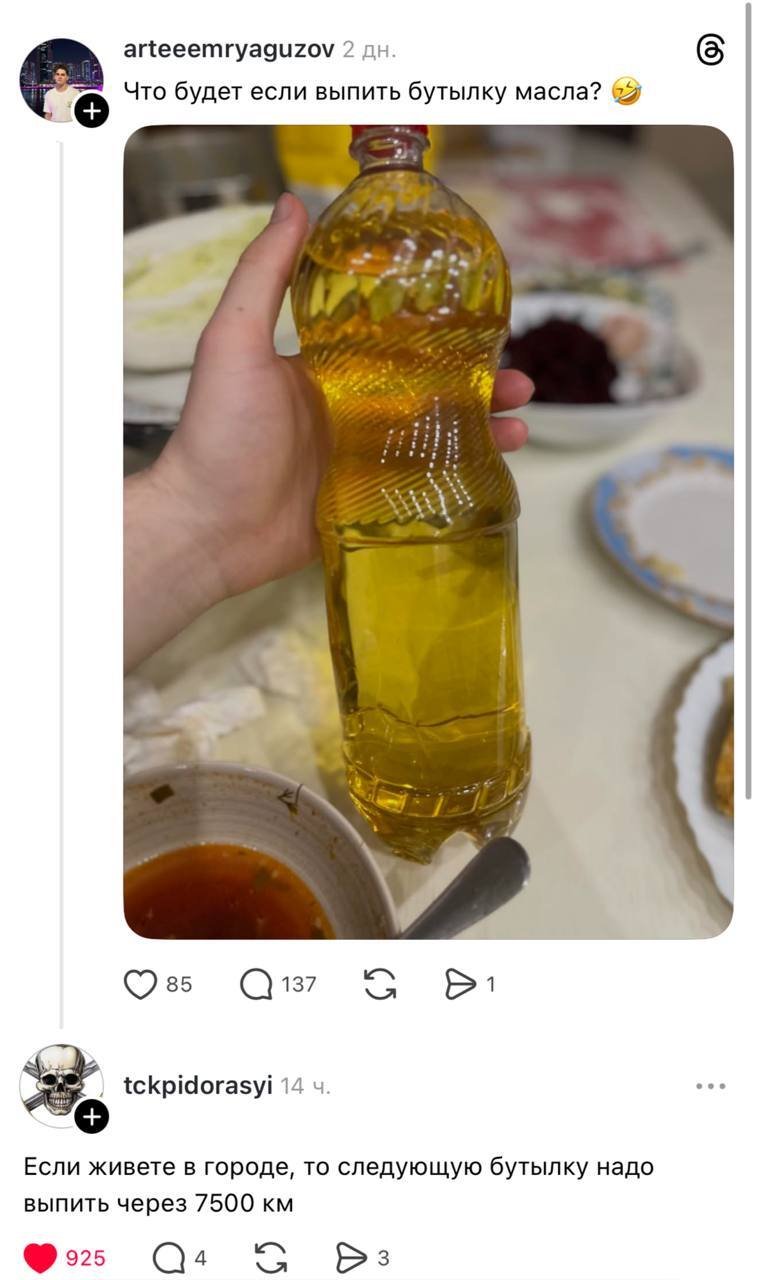Follow tckpidorasyi using avatar plus badge
Screen dimensions: 757x1280
point(91,1117)
